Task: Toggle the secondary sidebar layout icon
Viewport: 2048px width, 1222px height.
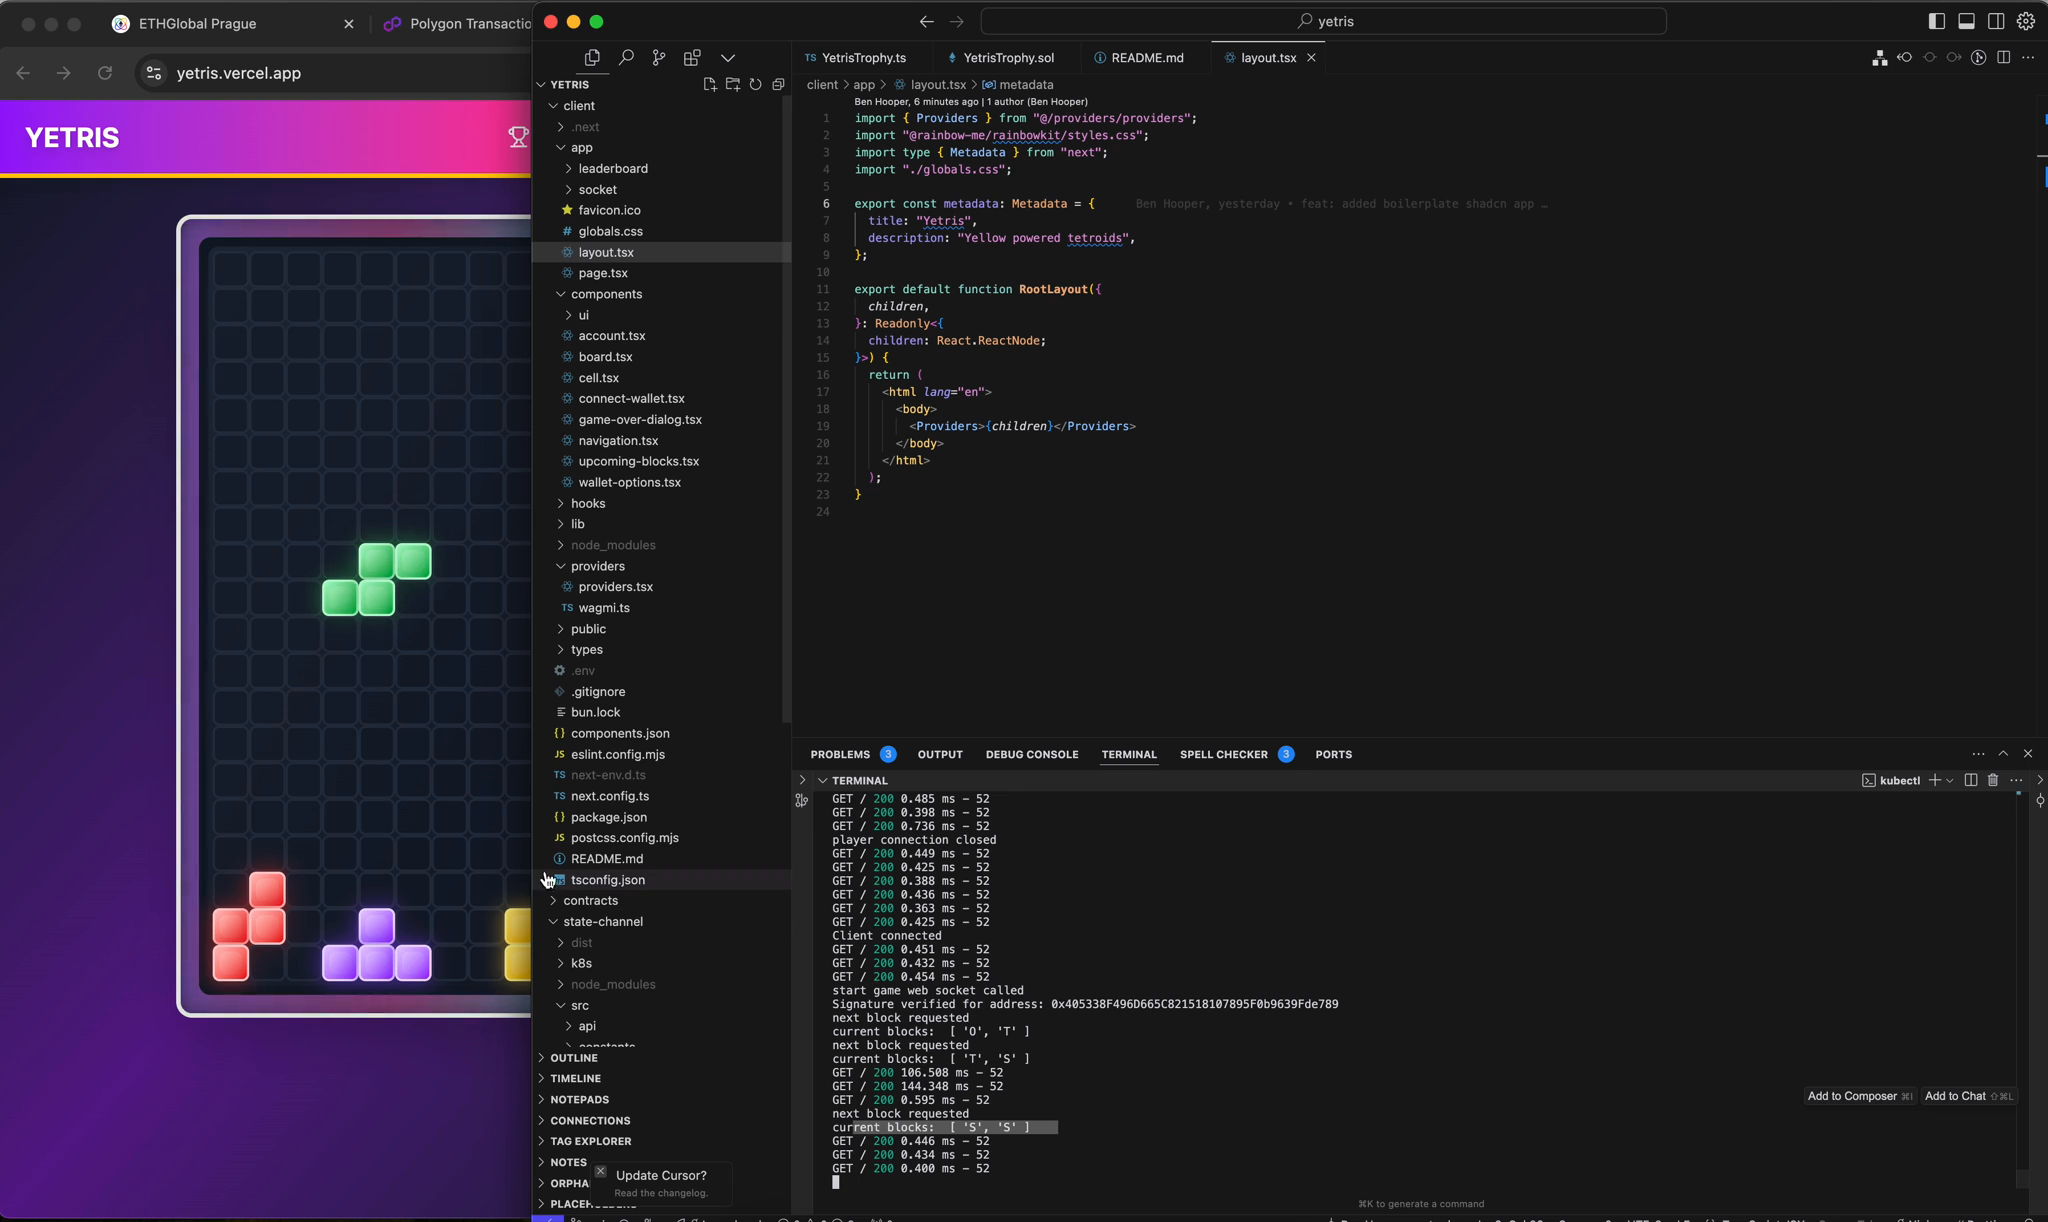Action: pos(1996,21)
